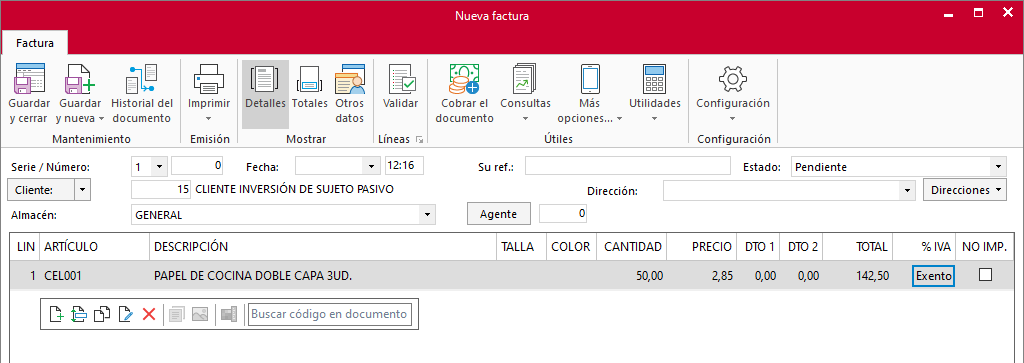Click Líneas group dialog launcher icon
Screen dimensions: 1024x363
(419, 140)
